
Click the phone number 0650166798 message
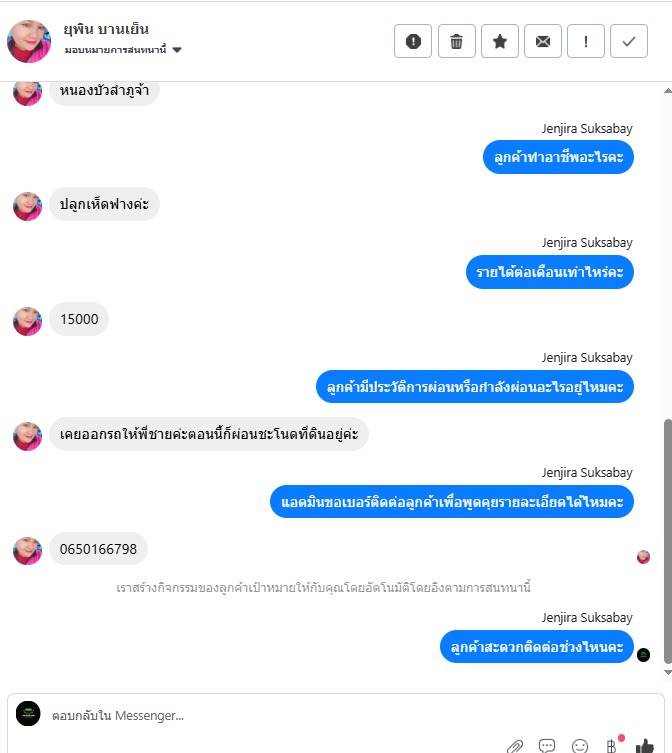pos(98,548)
